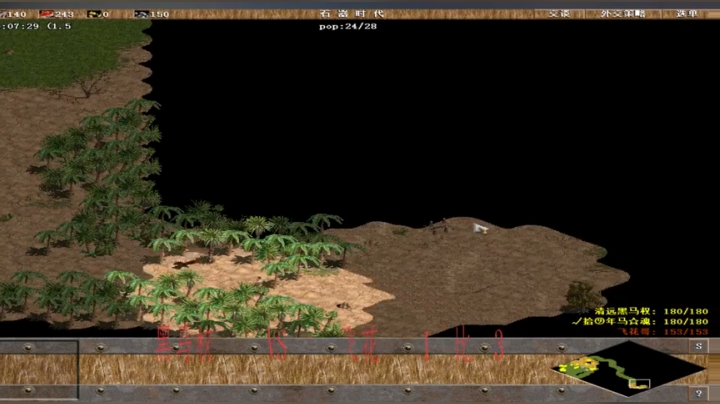Select the small animal near sand edge

[x=343, y=305]
